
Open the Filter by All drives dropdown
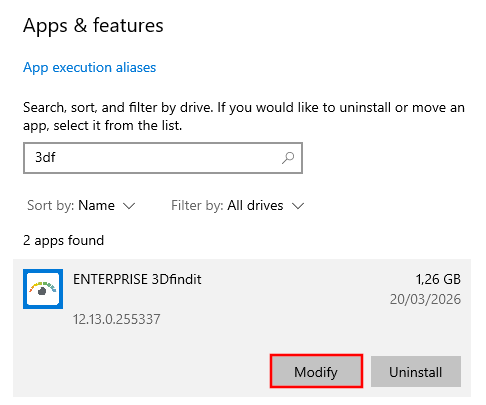pos(238,206)
